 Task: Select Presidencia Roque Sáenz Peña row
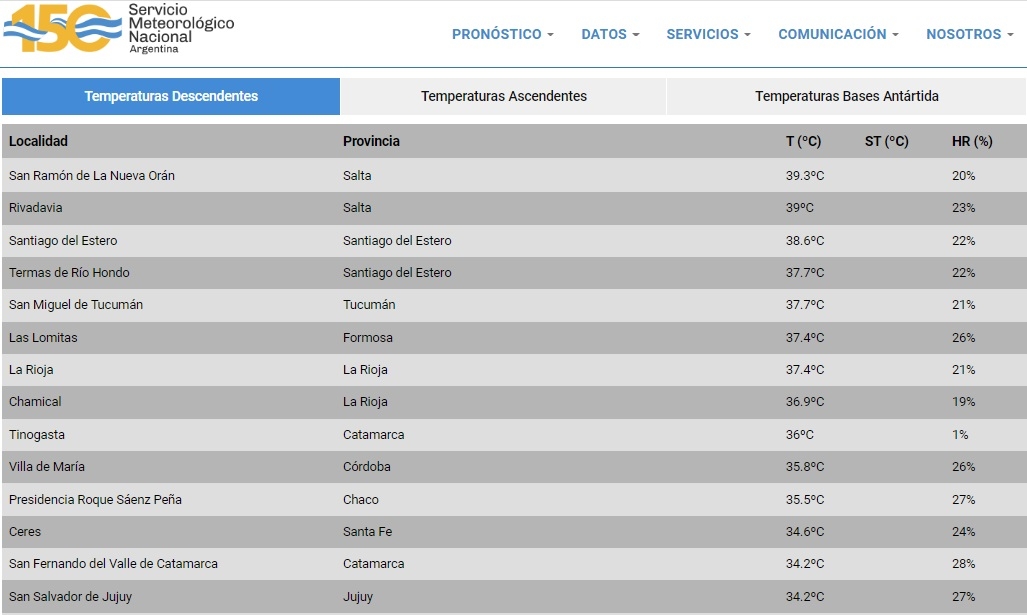point(95,500)
